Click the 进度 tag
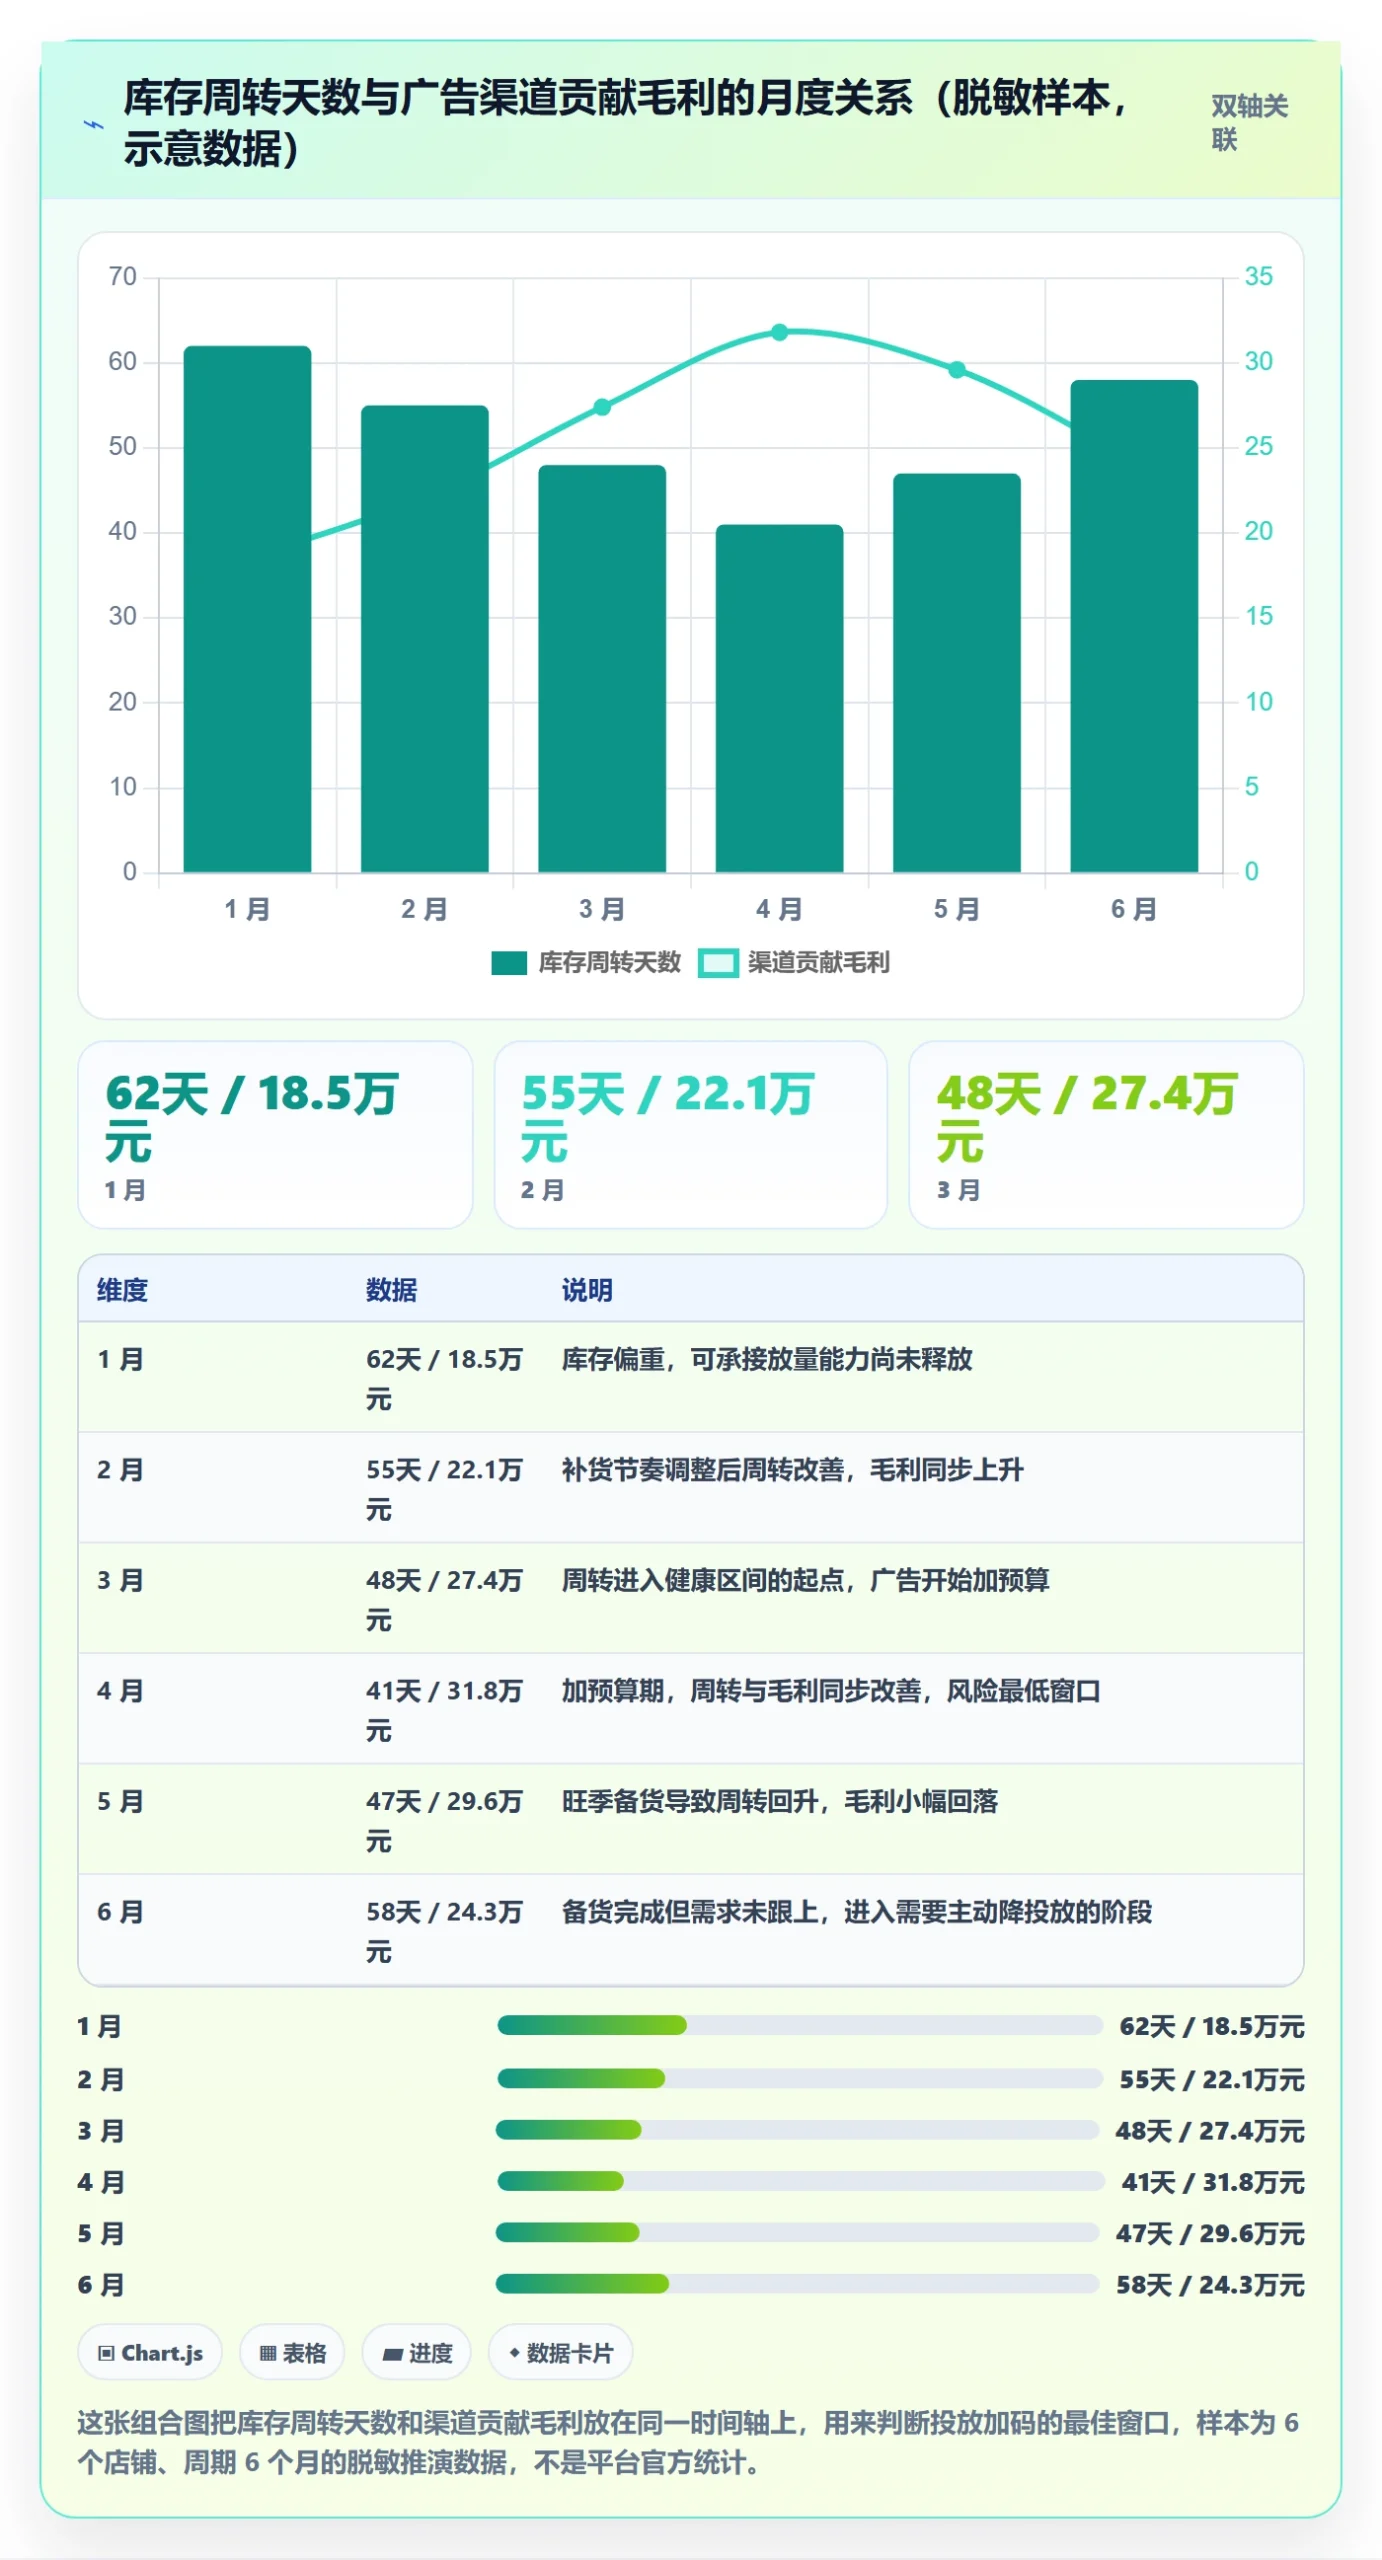This screenshot has width=1382, height=2560. tap(417, 2353)
